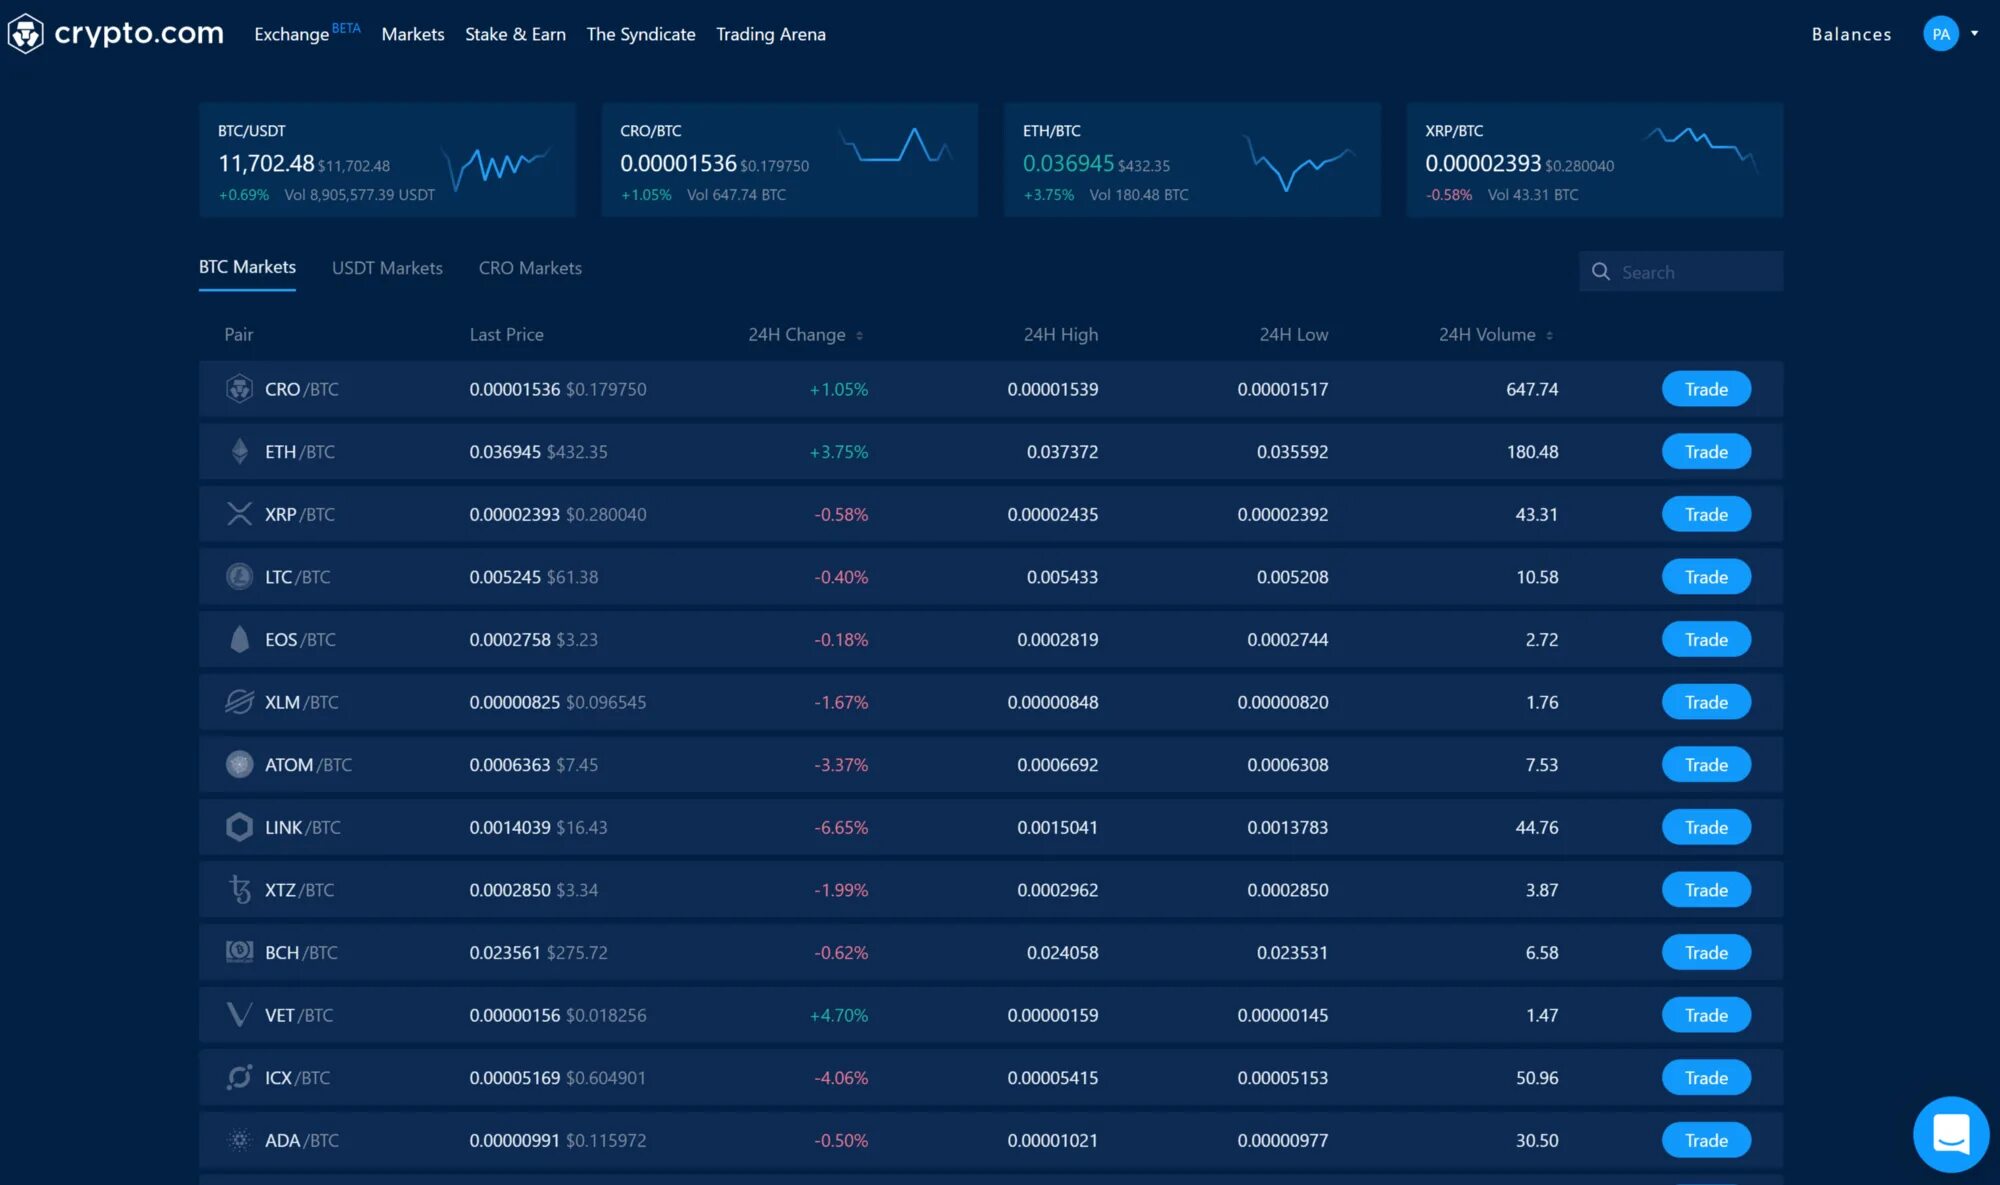Click the VeChain VET icon
This screenshot has height=1185, width=2000.
point(239,1015)
